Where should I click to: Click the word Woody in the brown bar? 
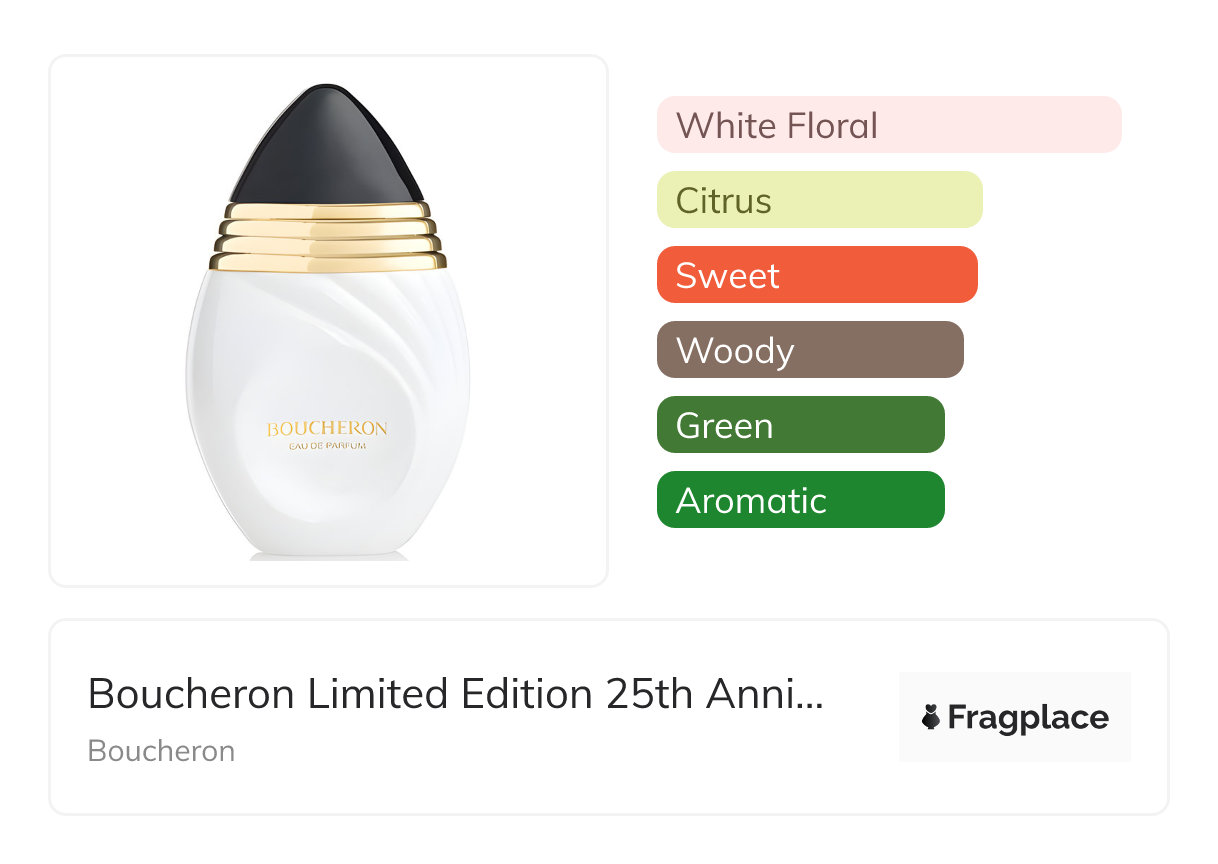click(735, 351)
